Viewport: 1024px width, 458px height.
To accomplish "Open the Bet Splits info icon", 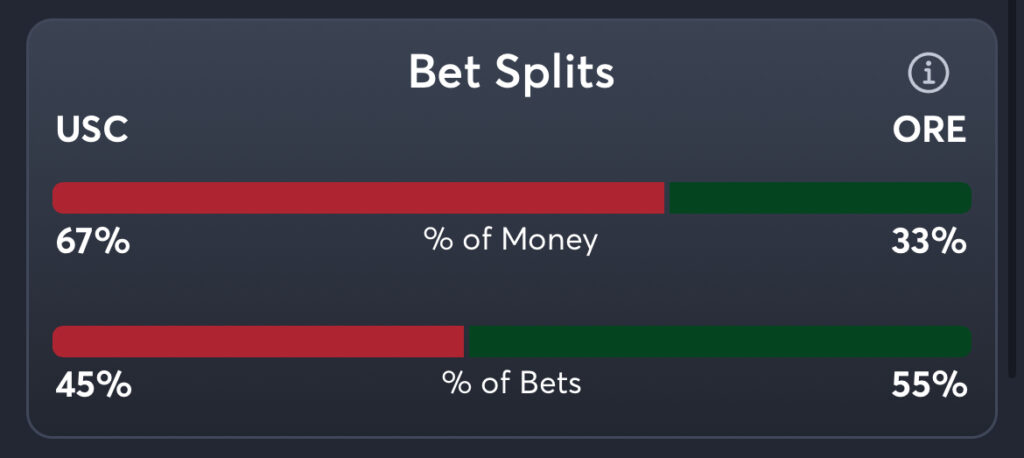I will pyautogui.click(x=928, y=73).
